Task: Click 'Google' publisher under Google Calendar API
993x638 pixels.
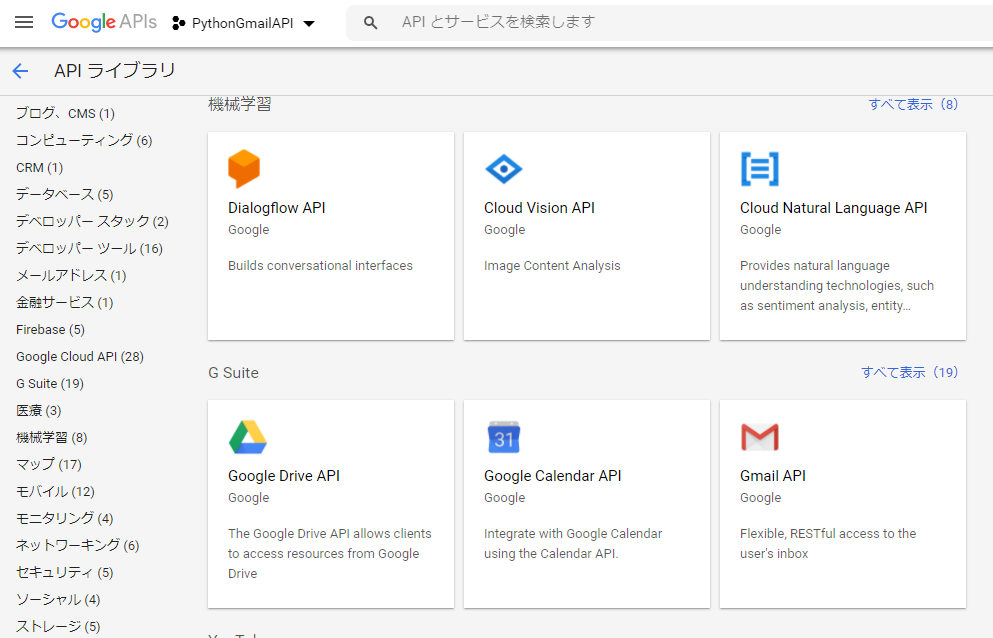Action: tap(505, 498)
